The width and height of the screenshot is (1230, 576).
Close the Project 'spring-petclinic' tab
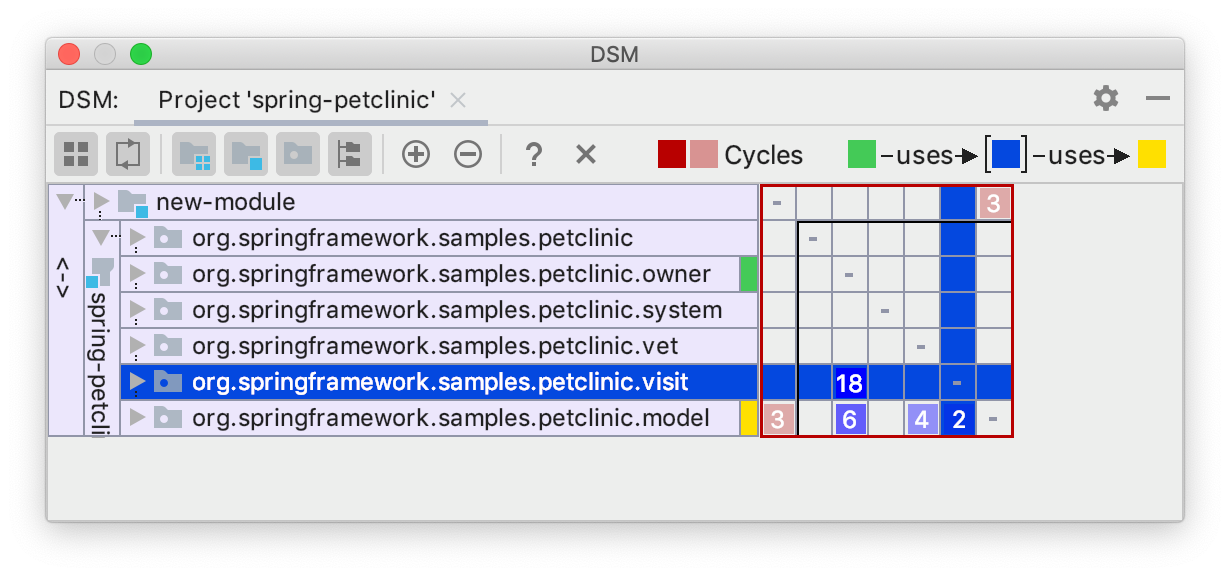[458, 100]
